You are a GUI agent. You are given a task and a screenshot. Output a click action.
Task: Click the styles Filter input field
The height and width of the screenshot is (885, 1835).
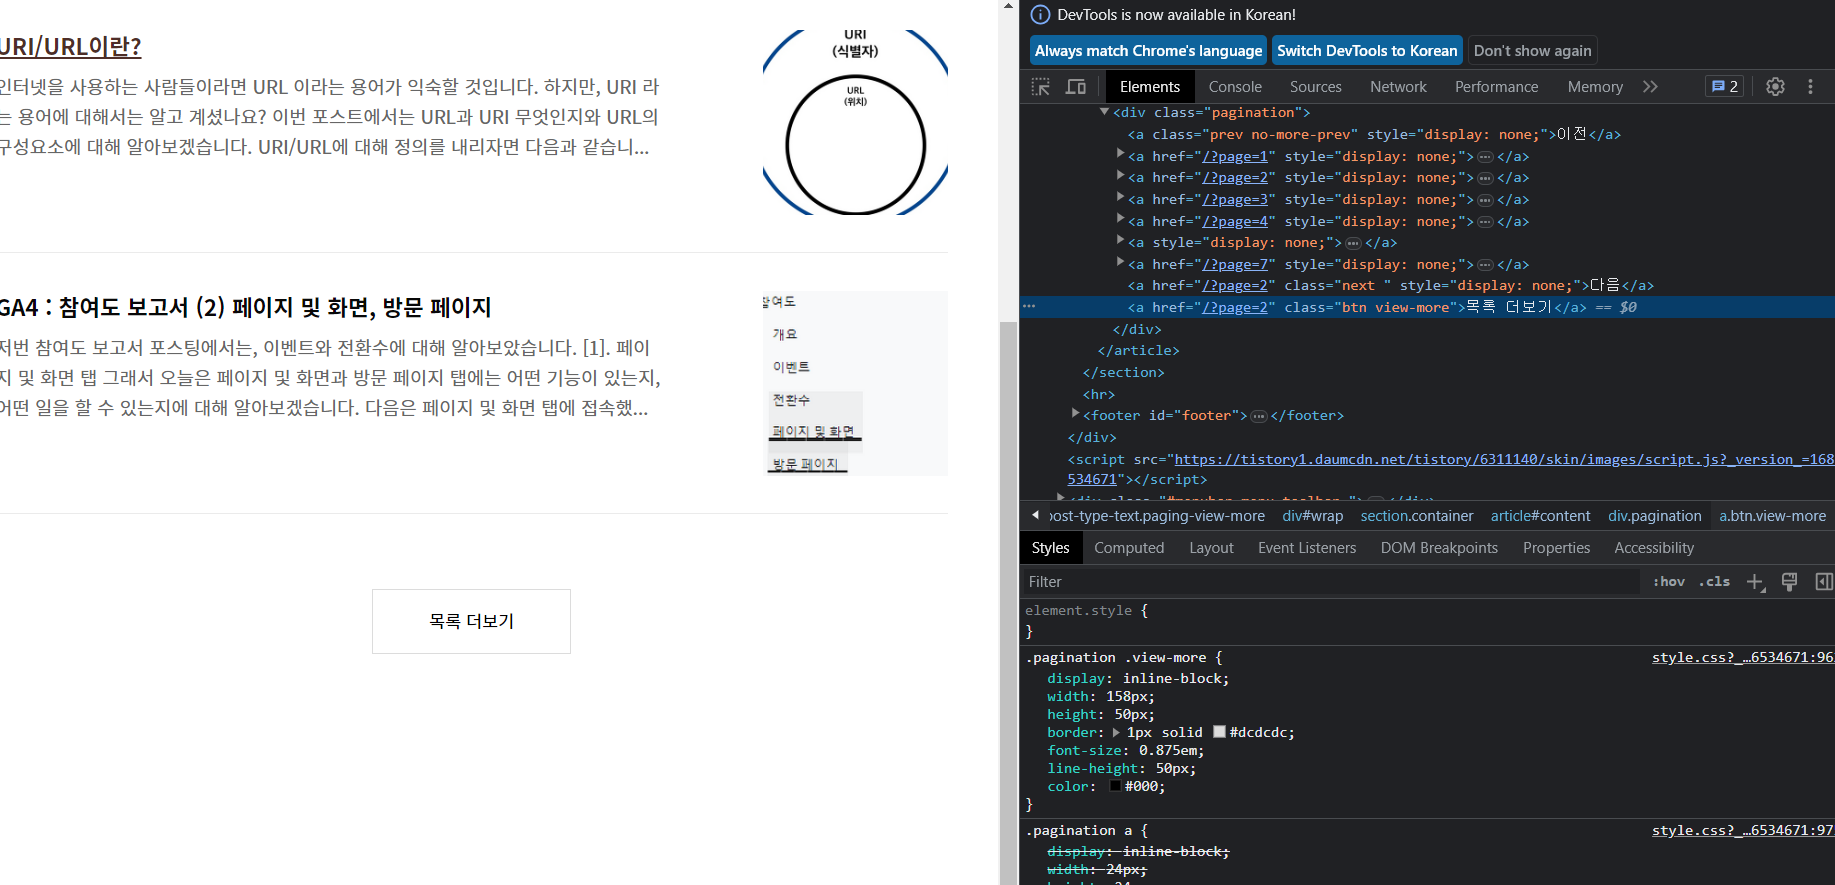pyautogui.click(x=1330, y=582)
